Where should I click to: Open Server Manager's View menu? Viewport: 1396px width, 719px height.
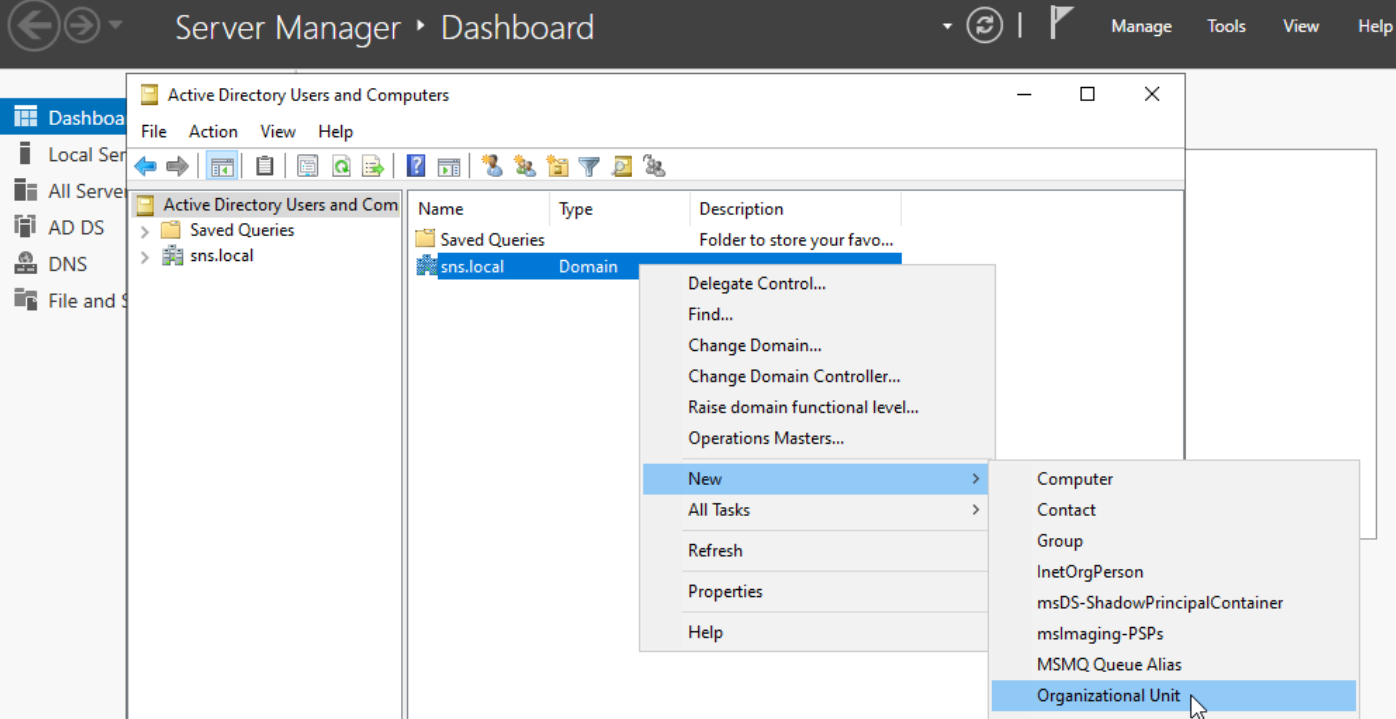coord(1301,27)
